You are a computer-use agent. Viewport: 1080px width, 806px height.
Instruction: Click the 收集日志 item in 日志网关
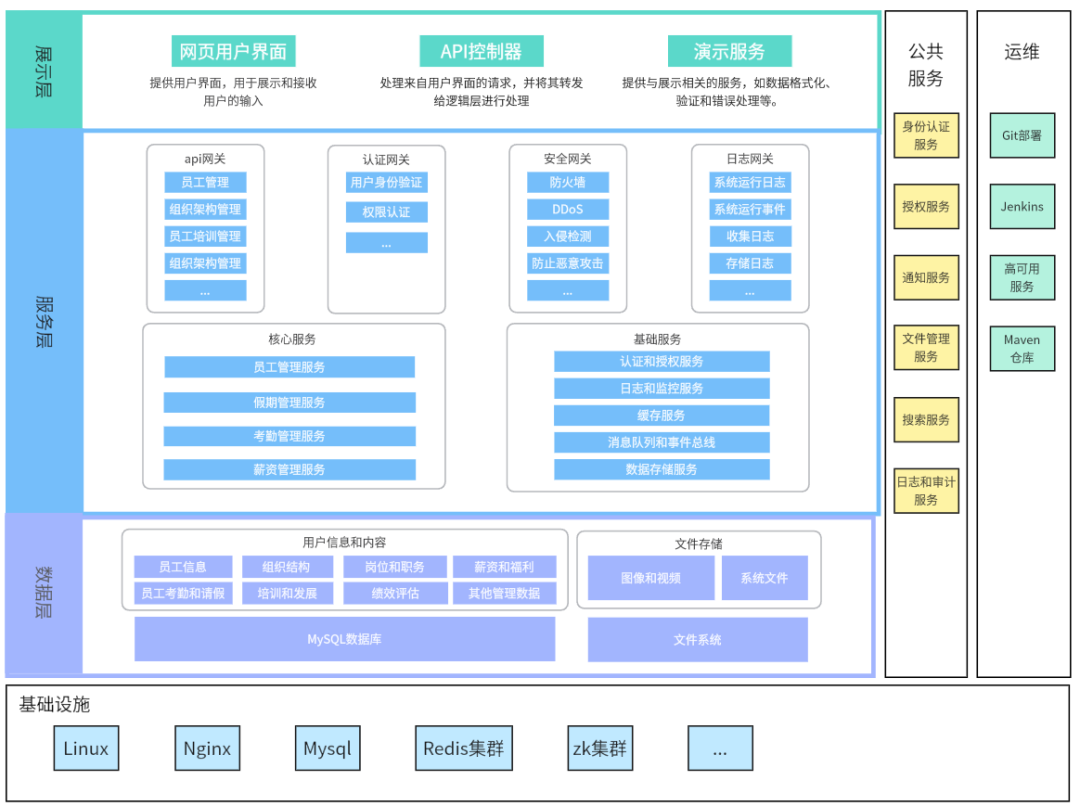click(x=749, y=237)
